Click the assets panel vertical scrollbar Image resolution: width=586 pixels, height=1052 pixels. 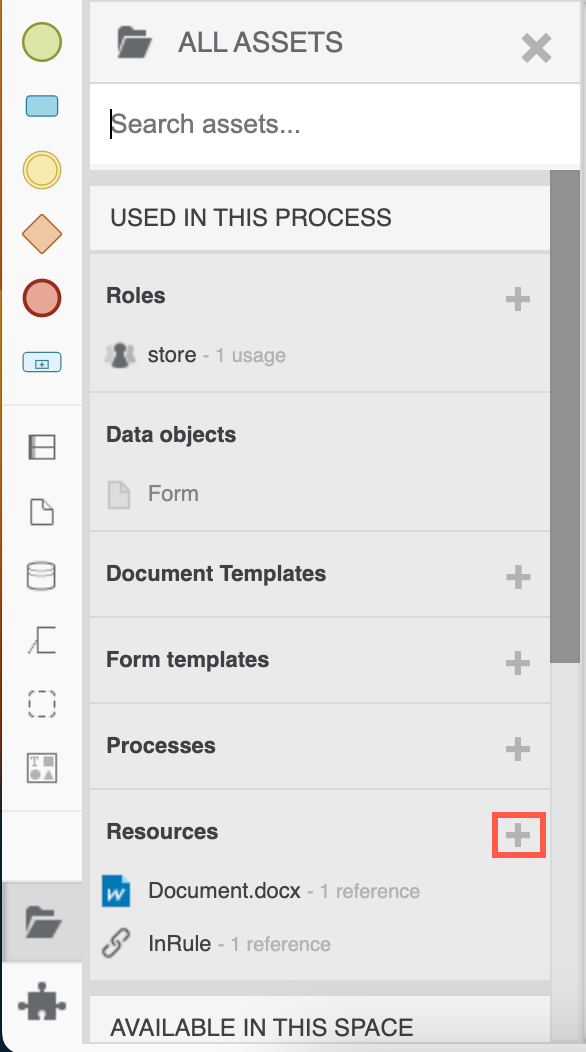pos(565,417)
